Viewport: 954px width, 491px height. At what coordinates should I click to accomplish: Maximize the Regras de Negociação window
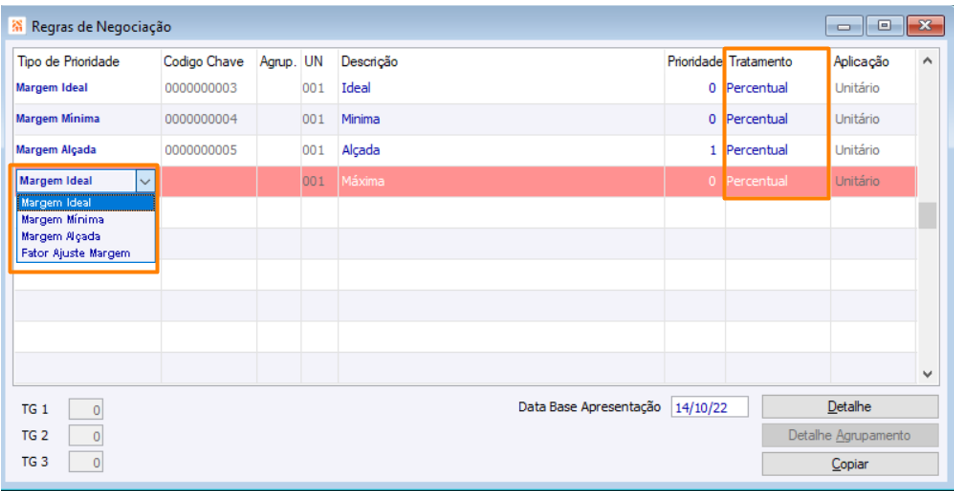[x=883, y=26]
